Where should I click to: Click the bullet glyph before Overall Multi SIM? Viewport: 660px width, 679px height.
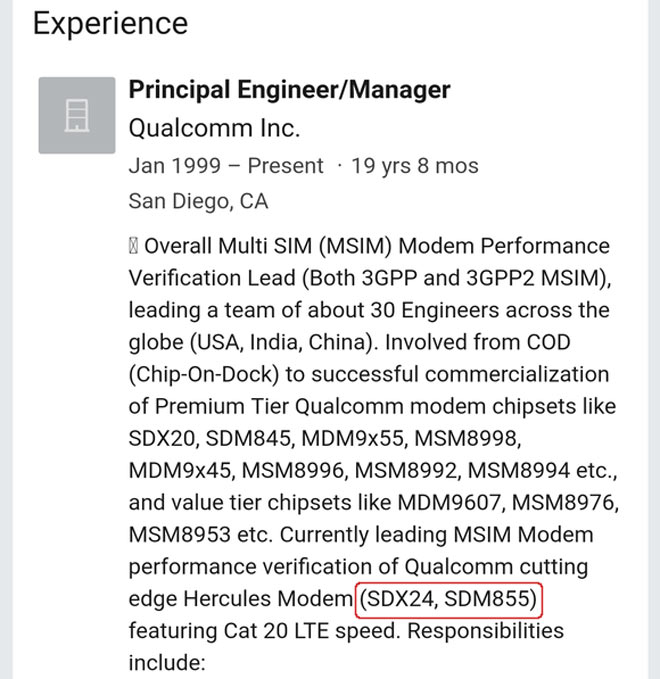pos(134,246)
